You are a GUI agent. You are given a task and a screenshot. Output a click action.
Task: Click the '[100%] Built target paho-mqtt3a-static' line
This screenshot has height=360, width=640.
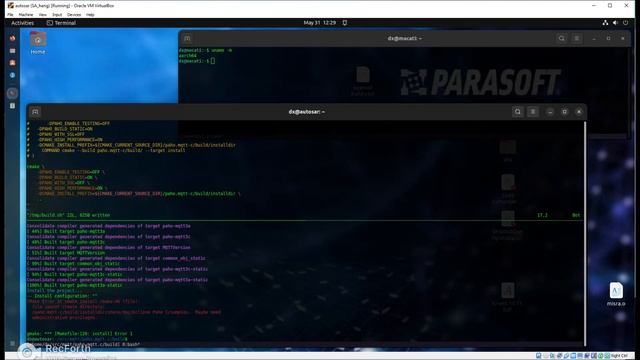75,285
